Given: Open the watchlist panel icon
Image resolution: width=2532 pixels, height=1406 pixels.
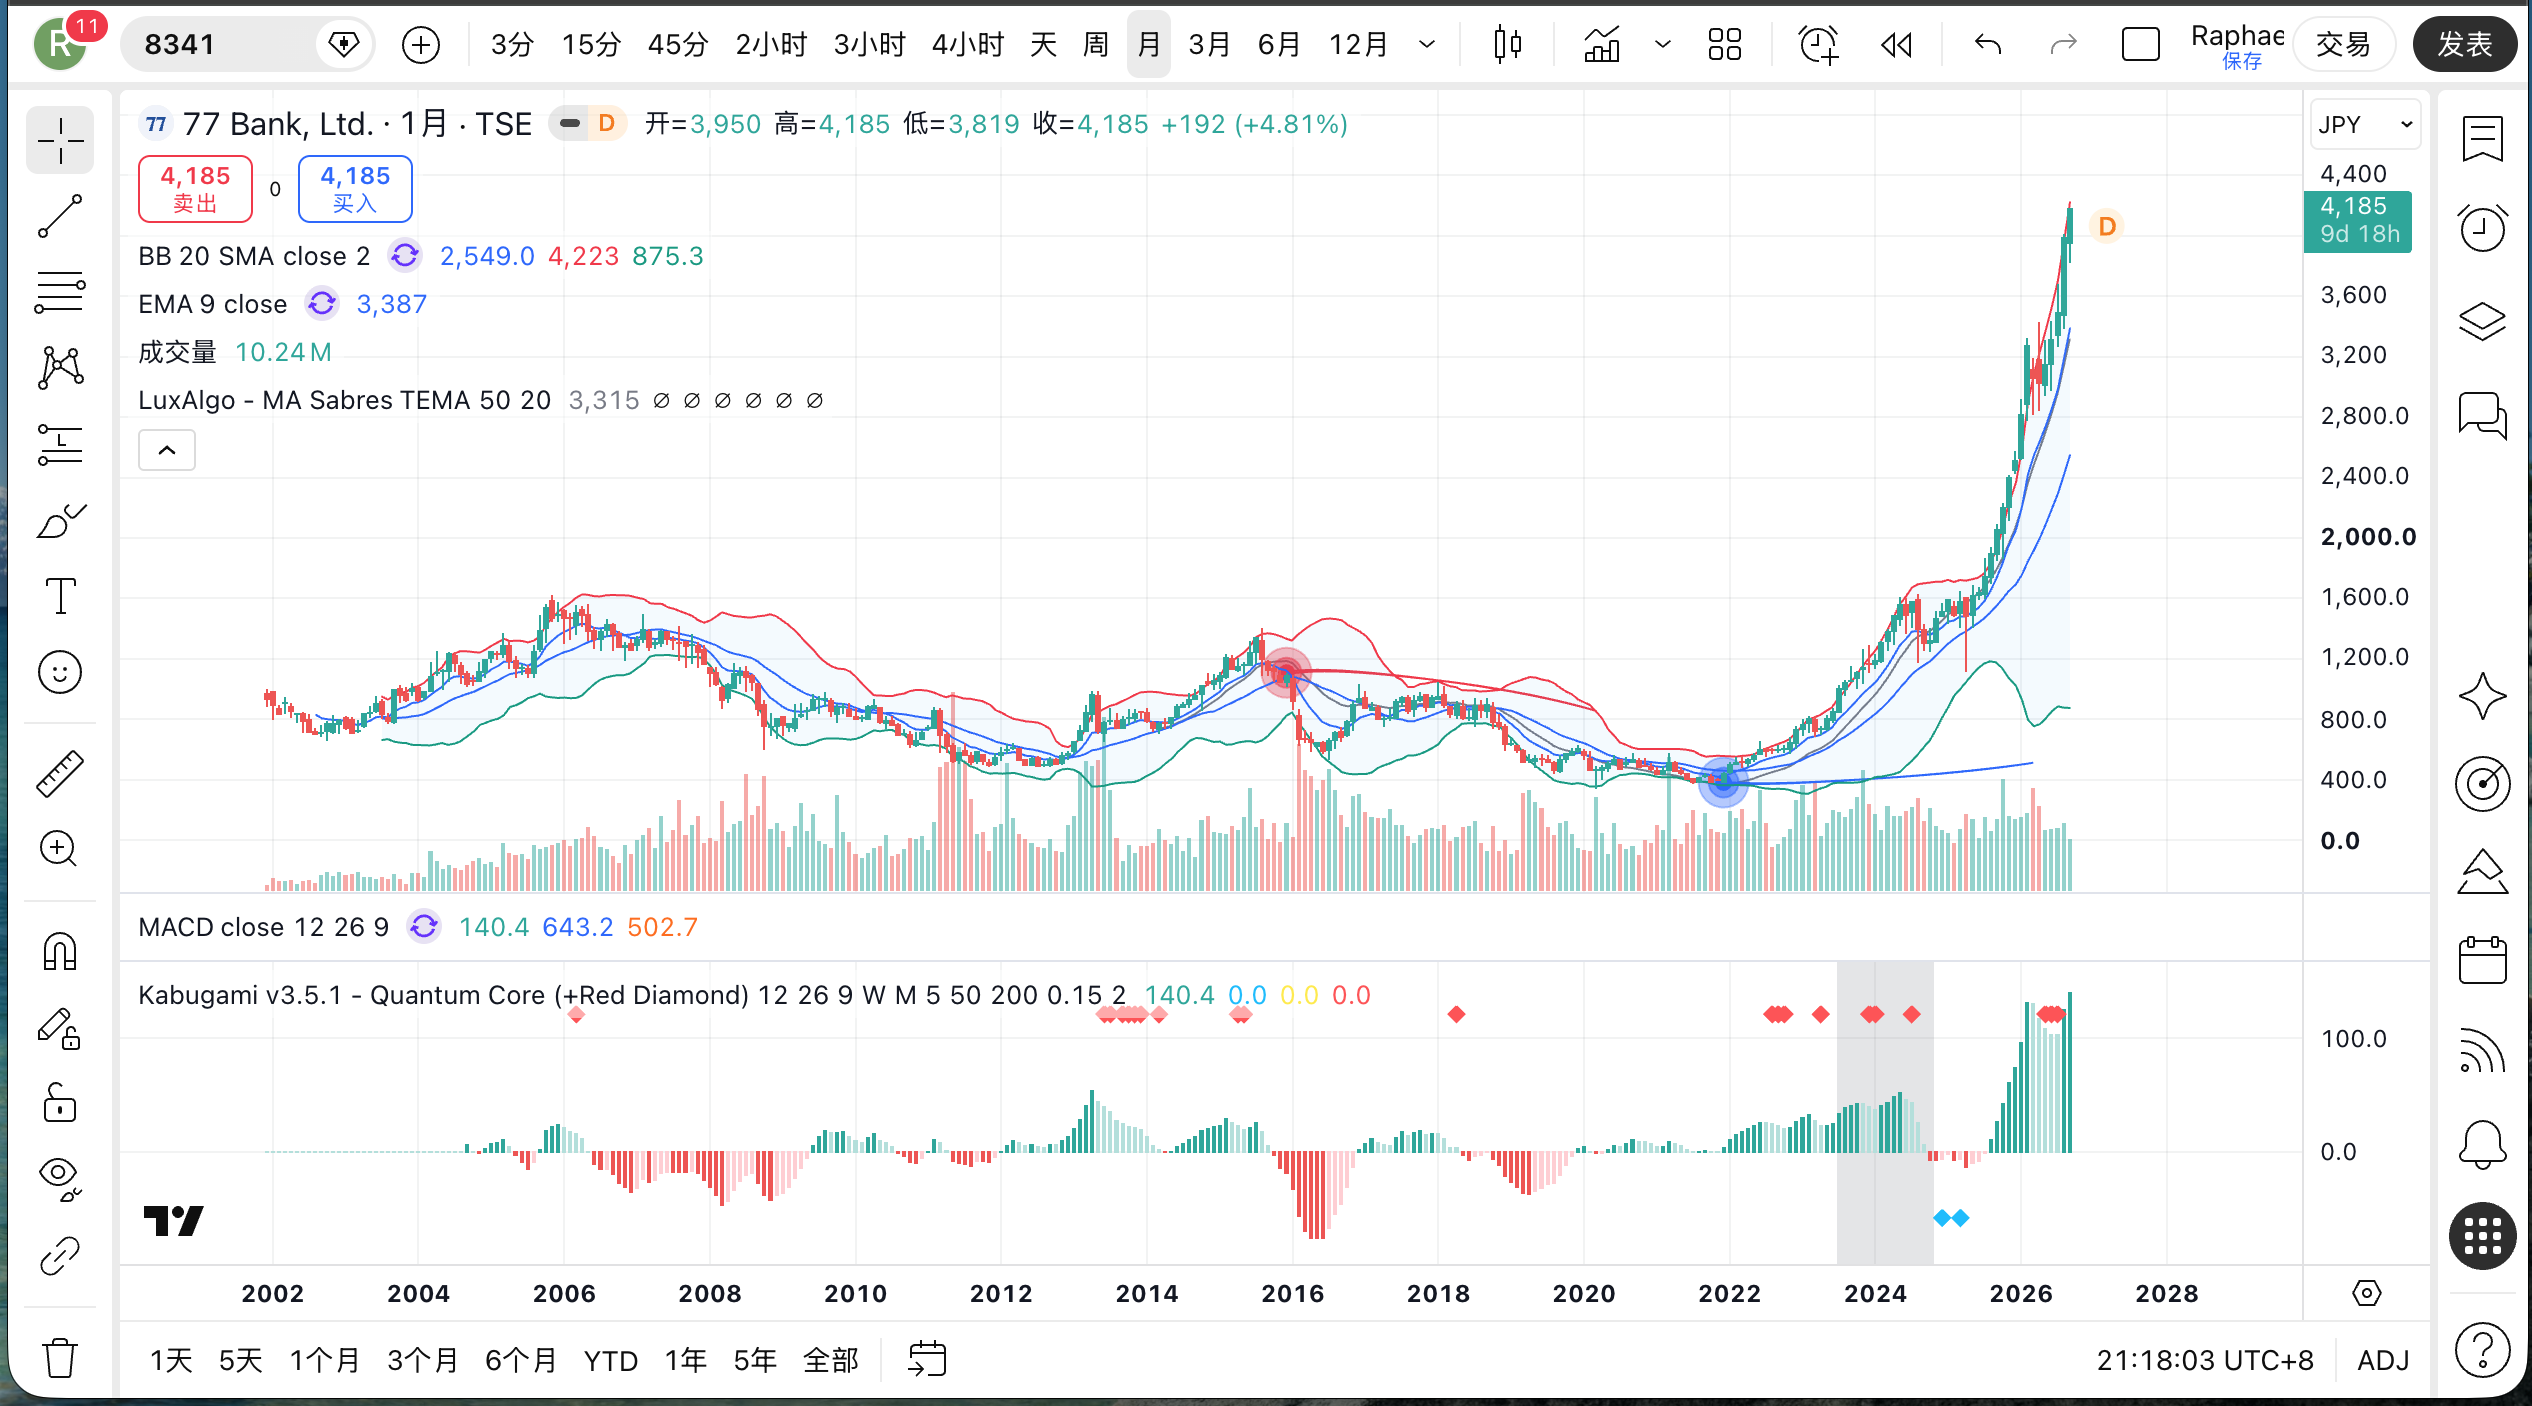Looking at the screenshot, I should pos(2482,139).
